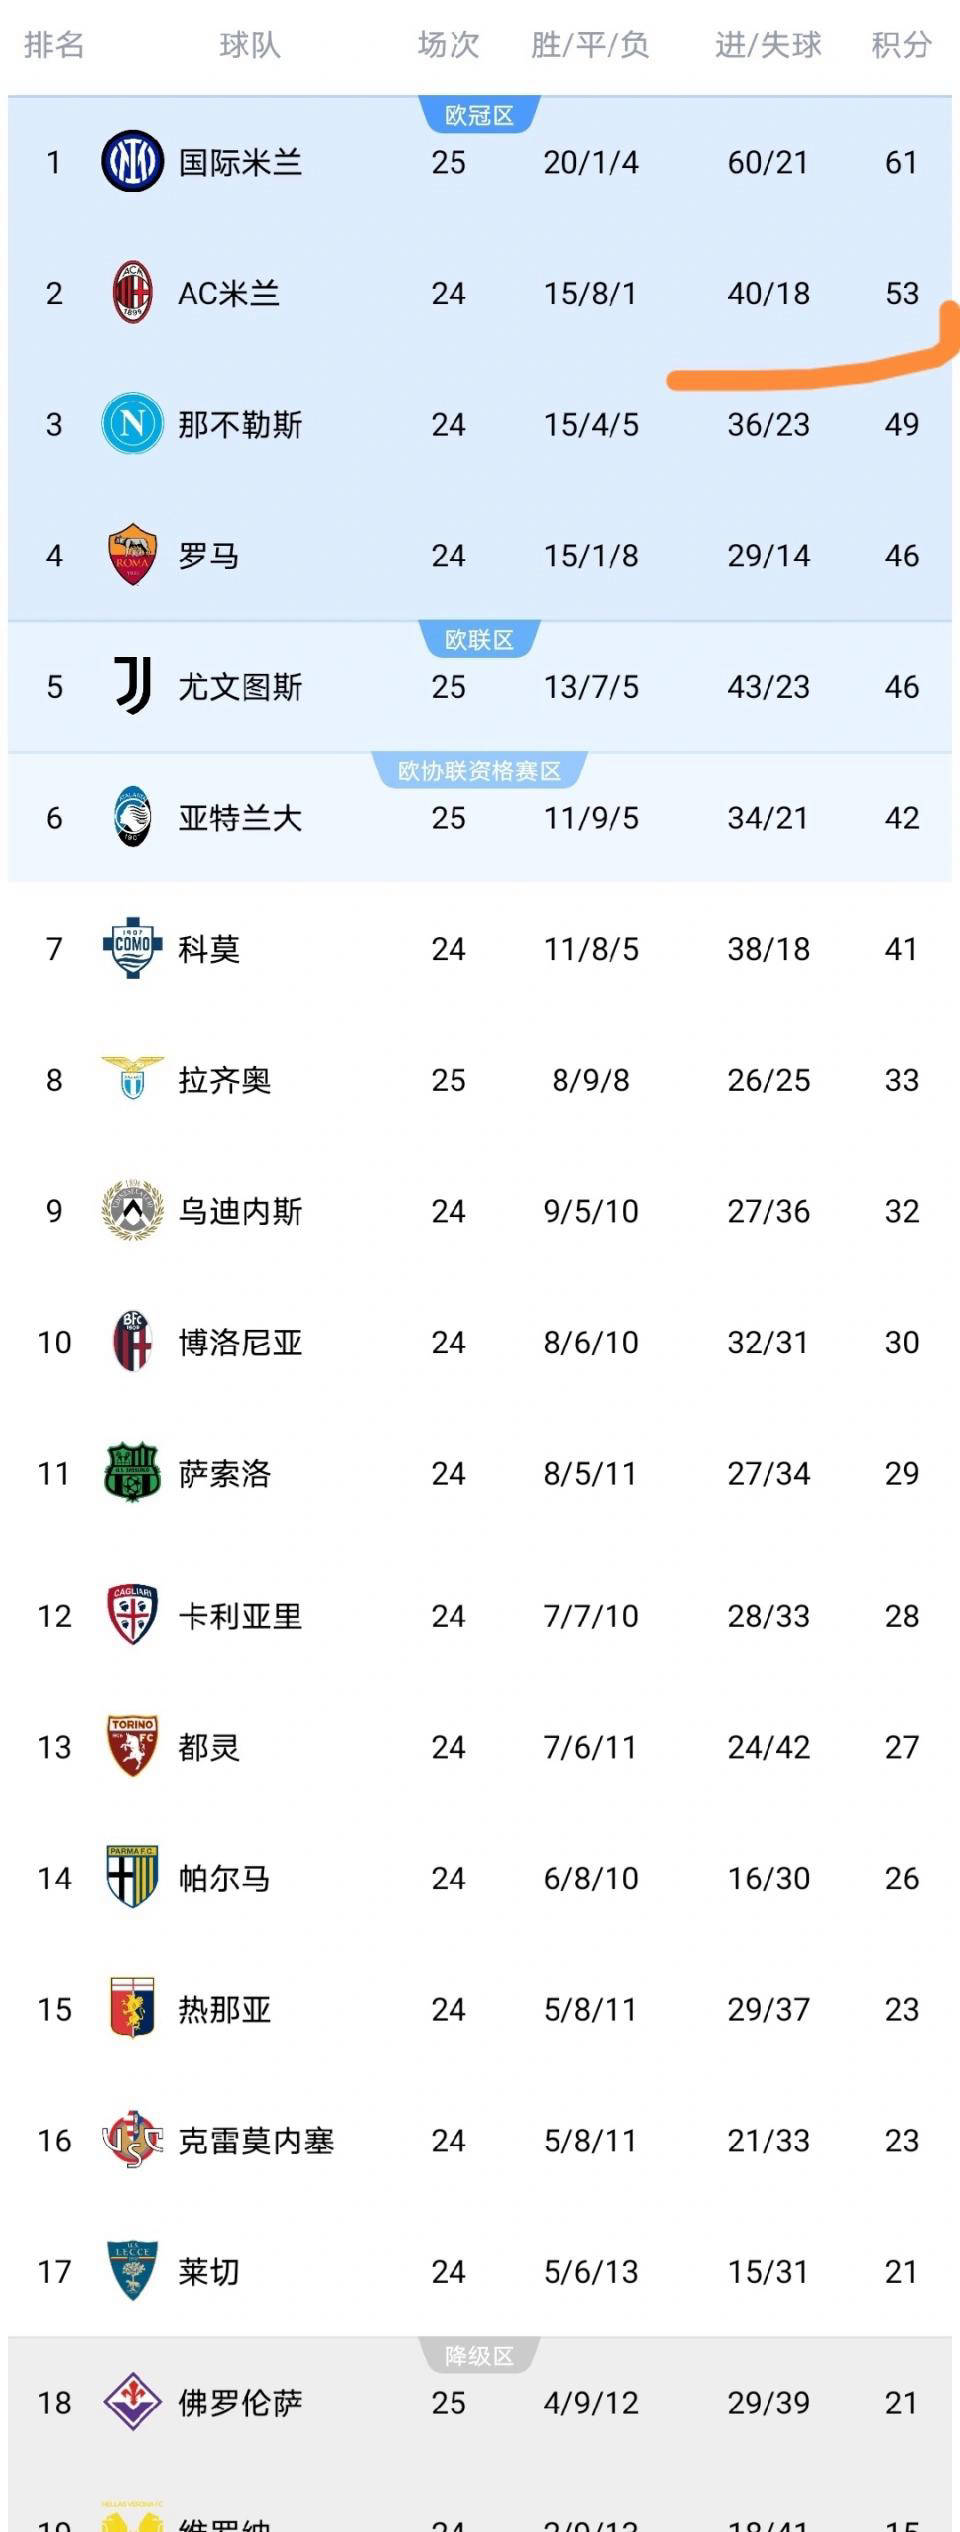Click the 降级区 zone label
The width and height of the screenshot is (960, 2532).
tap(479, 2357)
